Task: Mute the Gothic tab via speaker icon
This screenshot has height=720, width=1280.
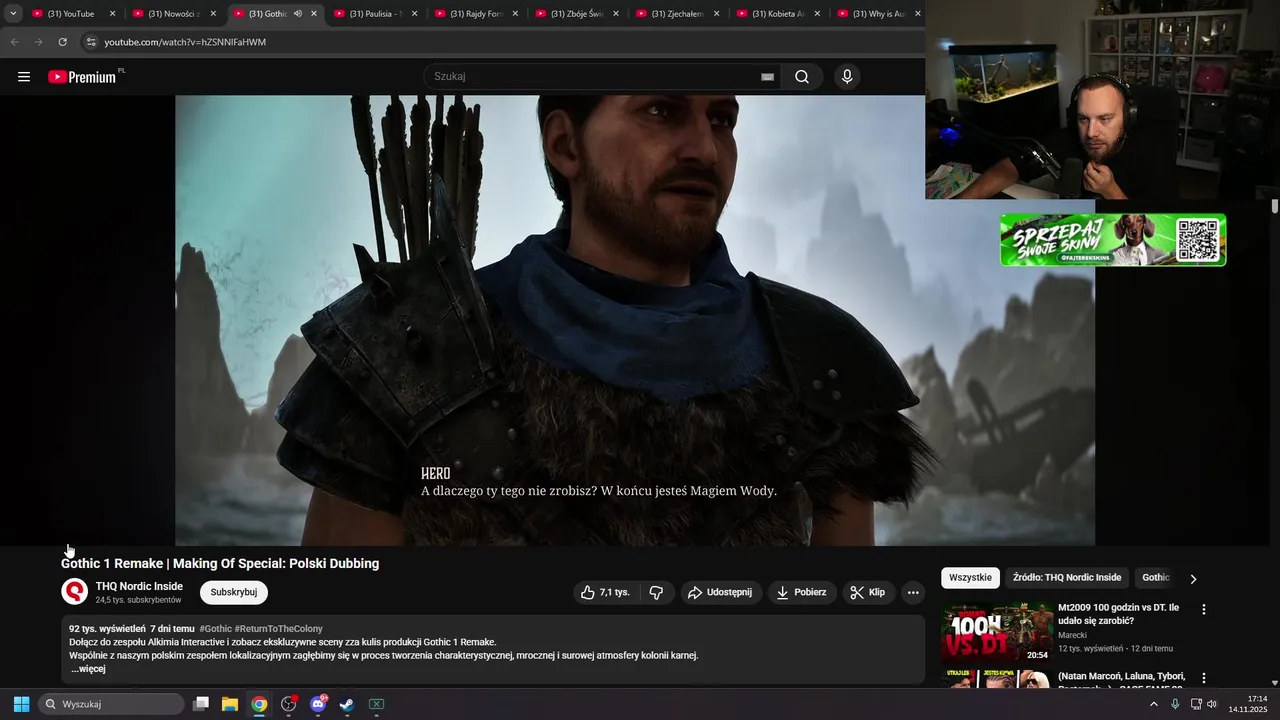Action: 298,14
